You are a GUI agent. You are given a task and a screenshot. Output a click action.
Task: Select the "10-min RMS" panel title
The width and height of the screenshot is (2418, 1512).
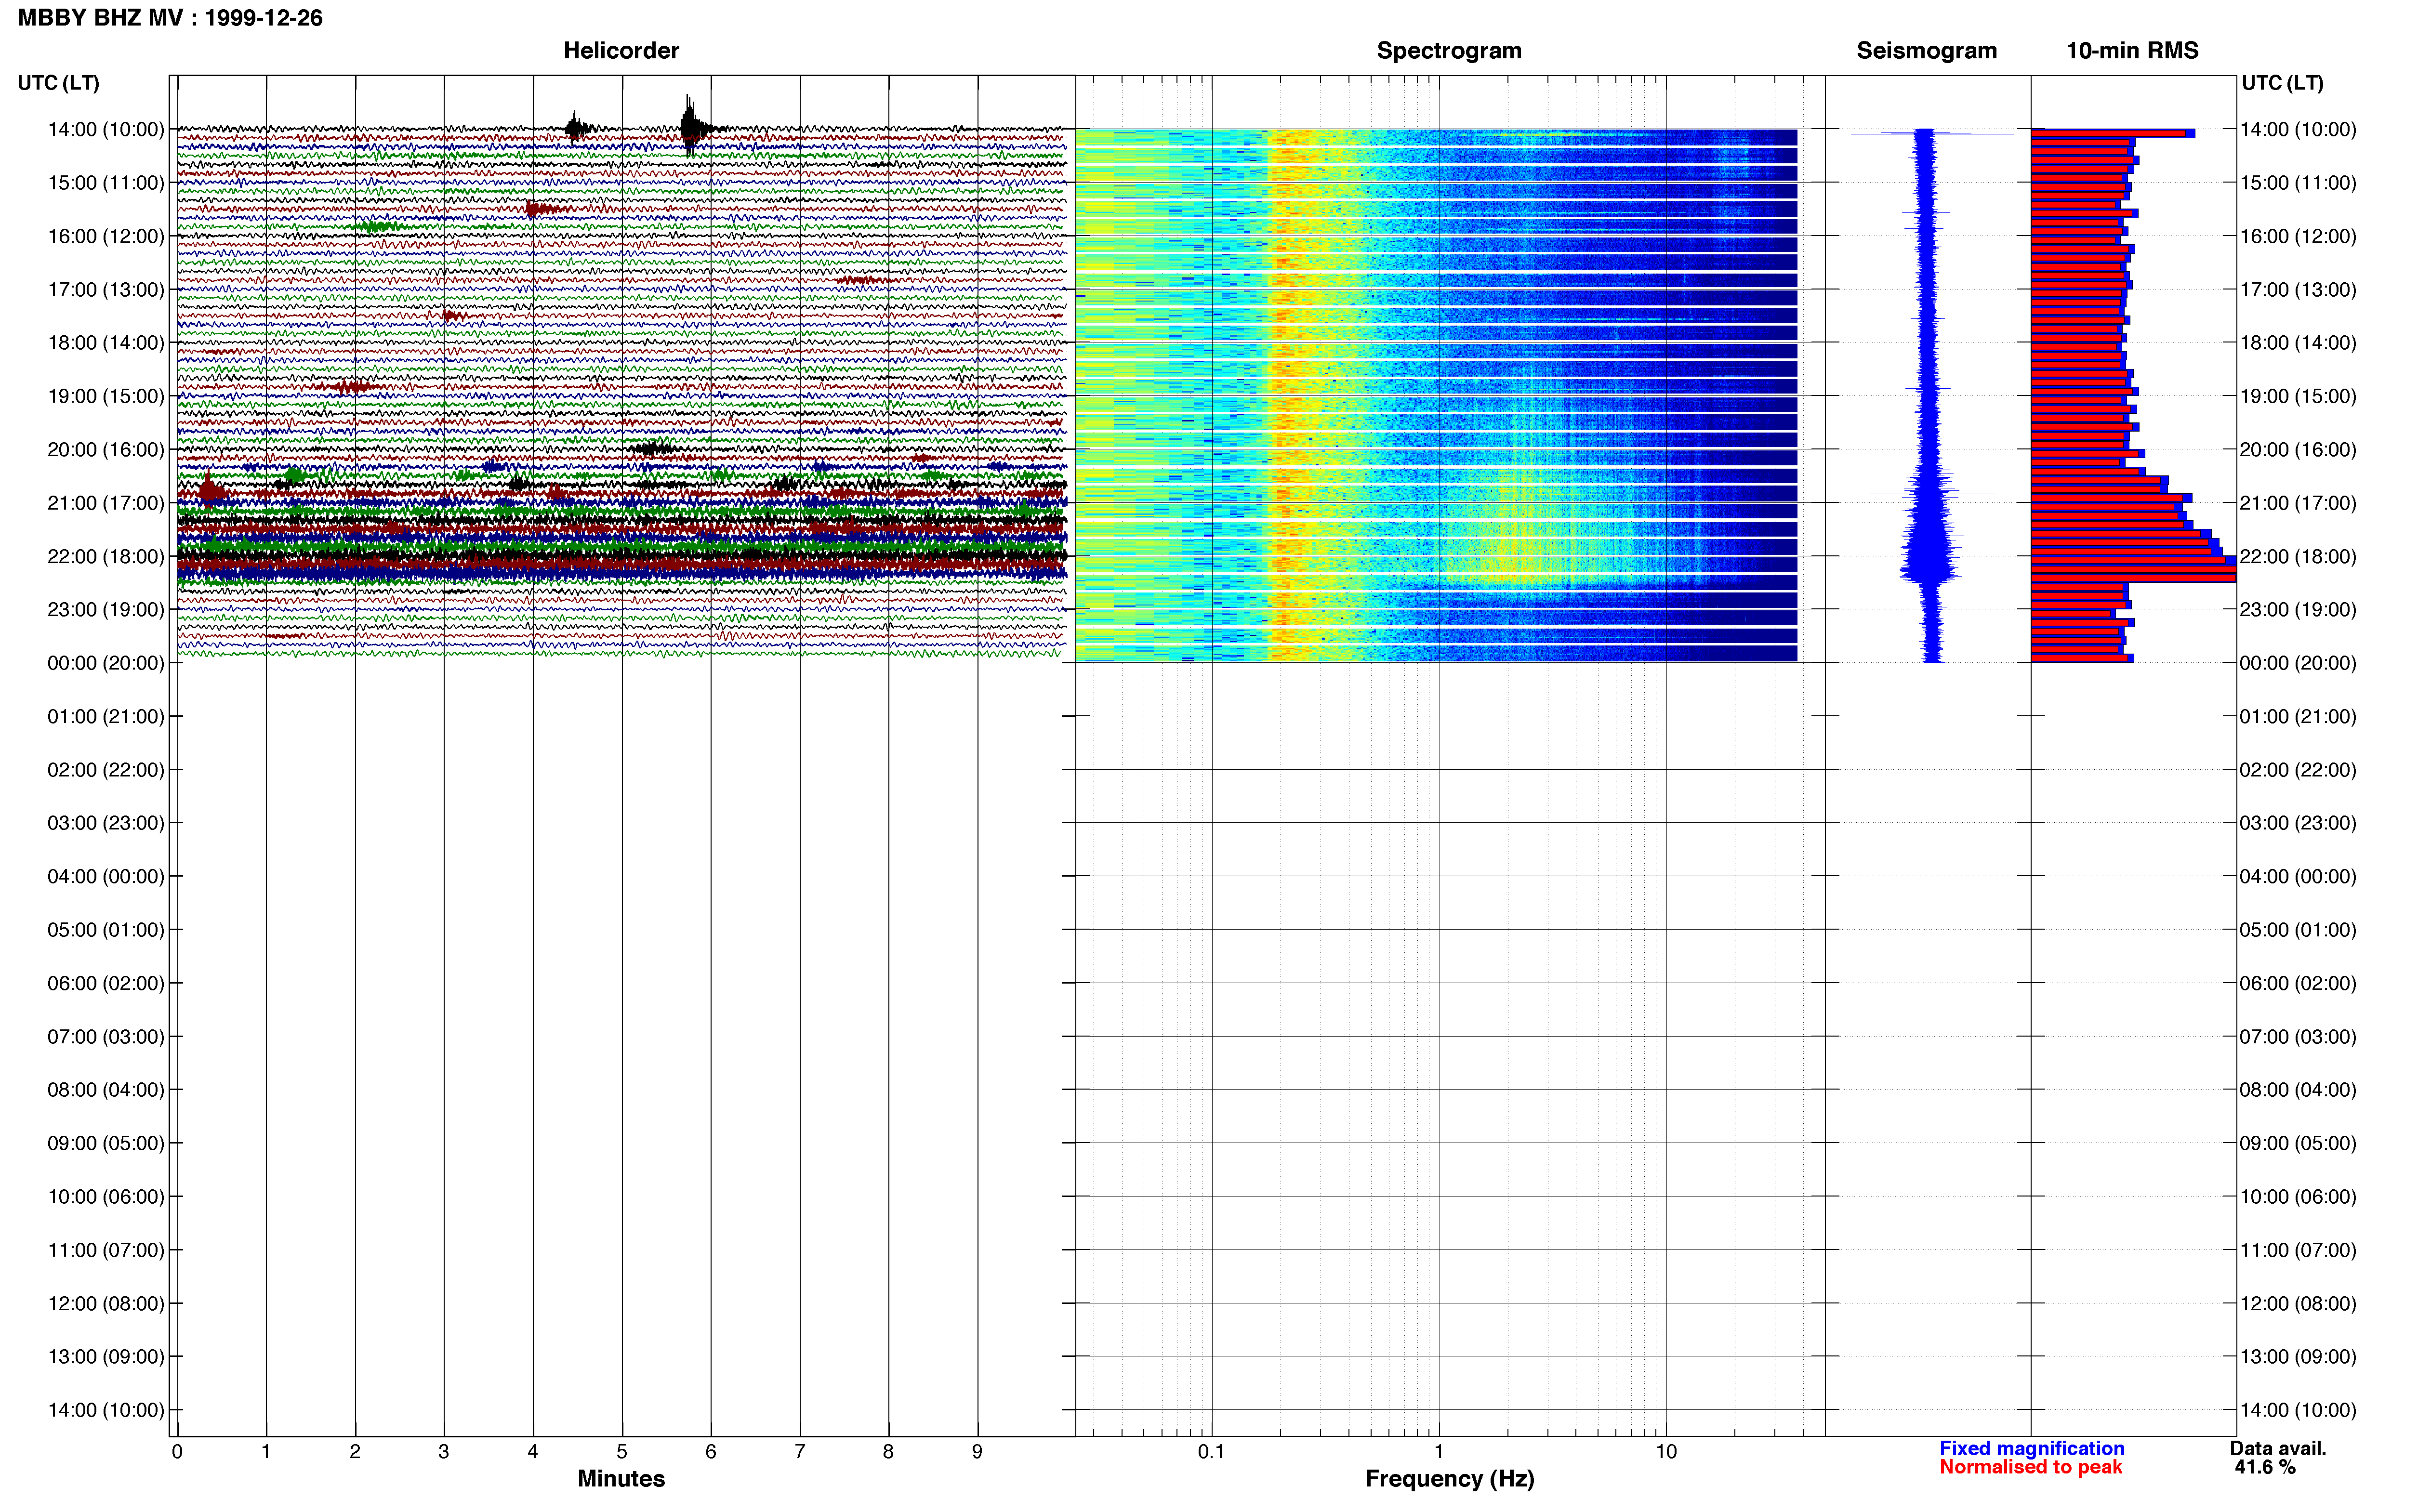click(x=2132, y=50)
